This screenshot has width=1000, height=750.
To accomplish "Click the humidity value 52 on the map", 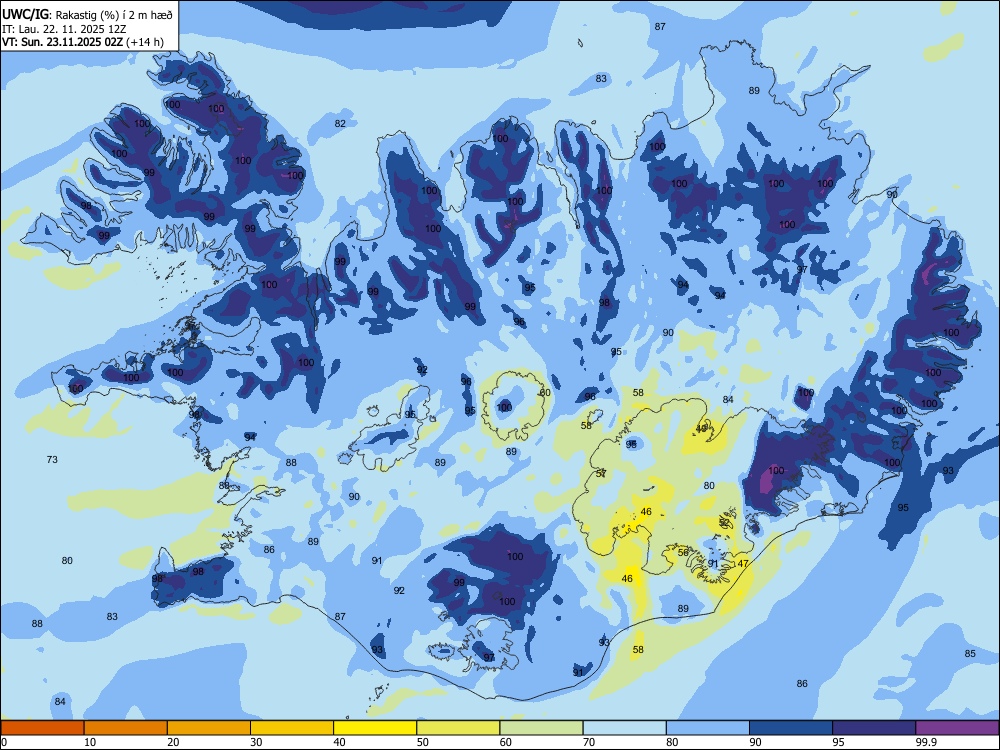I will (x=724, y=522).
